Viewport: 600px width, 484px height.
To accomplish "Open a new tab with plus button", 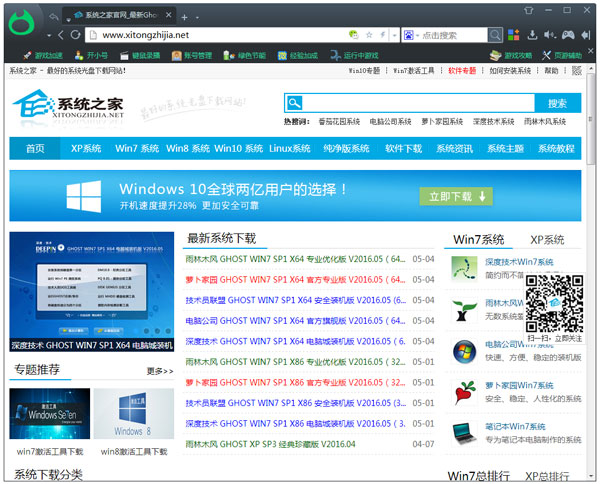I will pyautogui.click(x=185, y=18).
